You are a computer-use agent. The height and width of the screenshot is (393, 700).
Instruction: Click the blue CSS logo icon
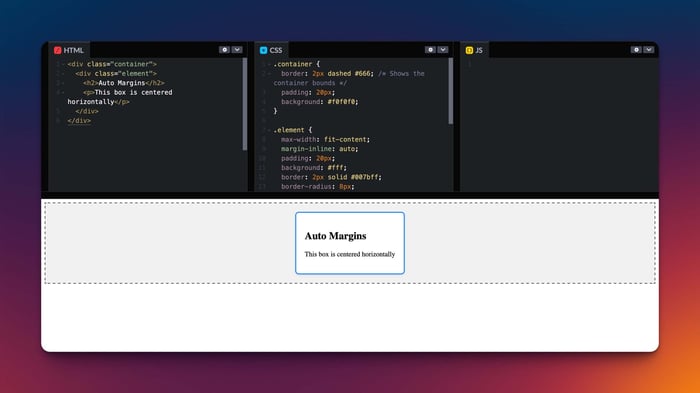(263, 50)
